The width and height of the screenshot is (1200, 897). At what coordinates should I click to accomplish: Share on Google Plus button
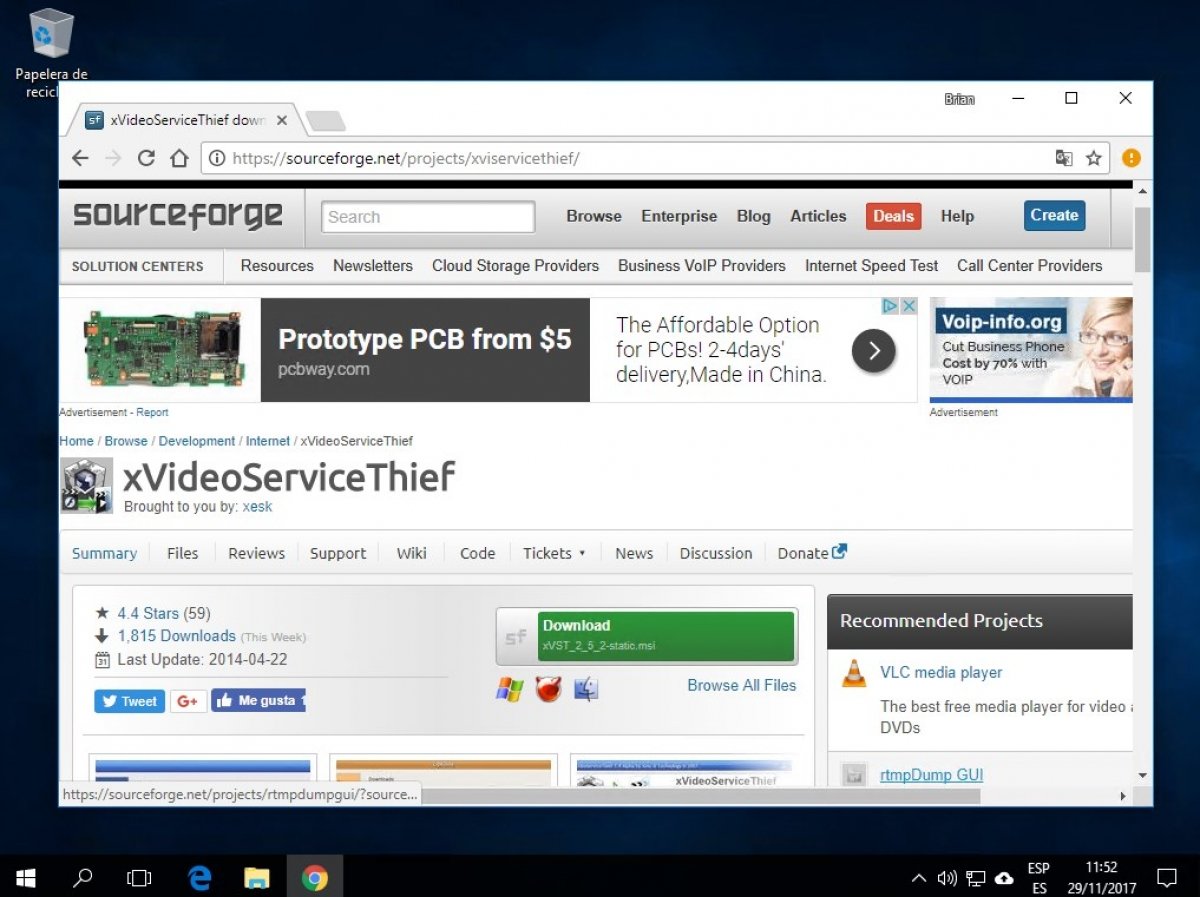pyautogui.click(x=188, y=701)
